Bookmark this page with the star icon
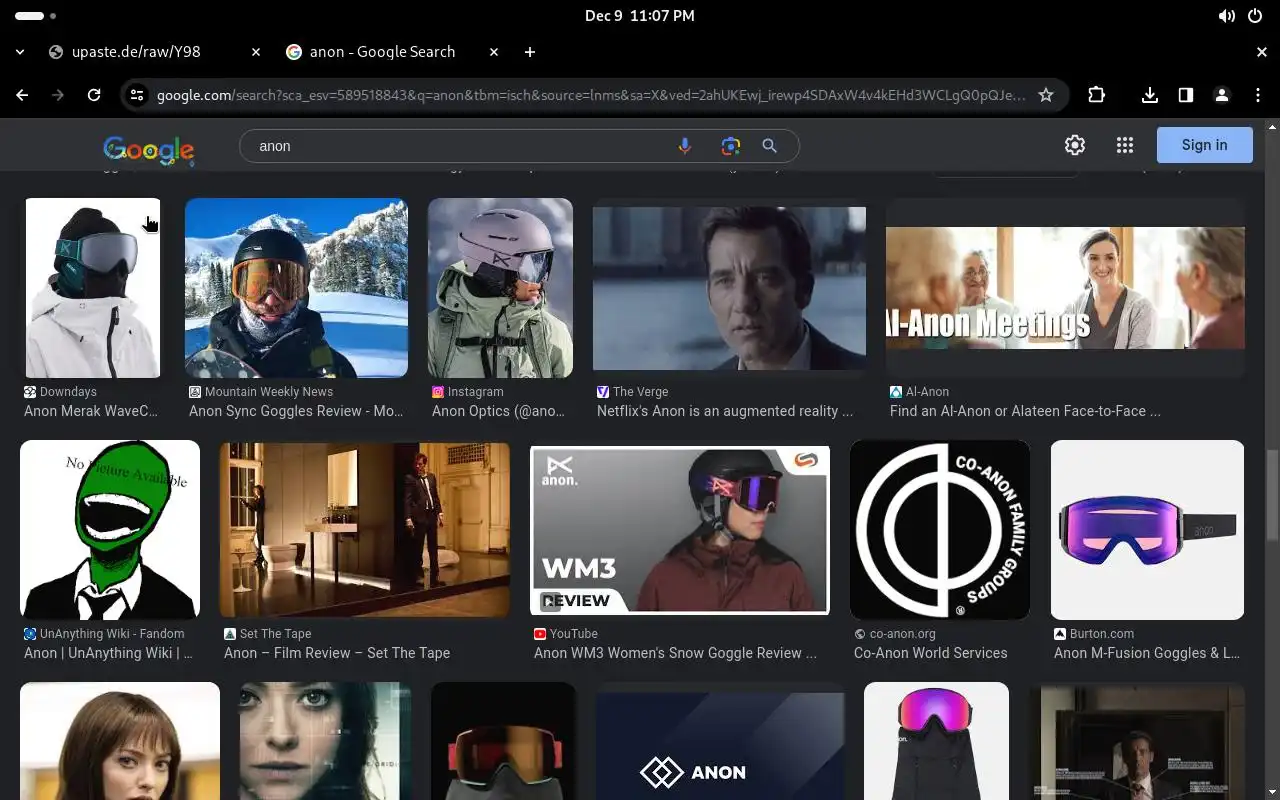 pyautogui.click(x=1046, y=95)
